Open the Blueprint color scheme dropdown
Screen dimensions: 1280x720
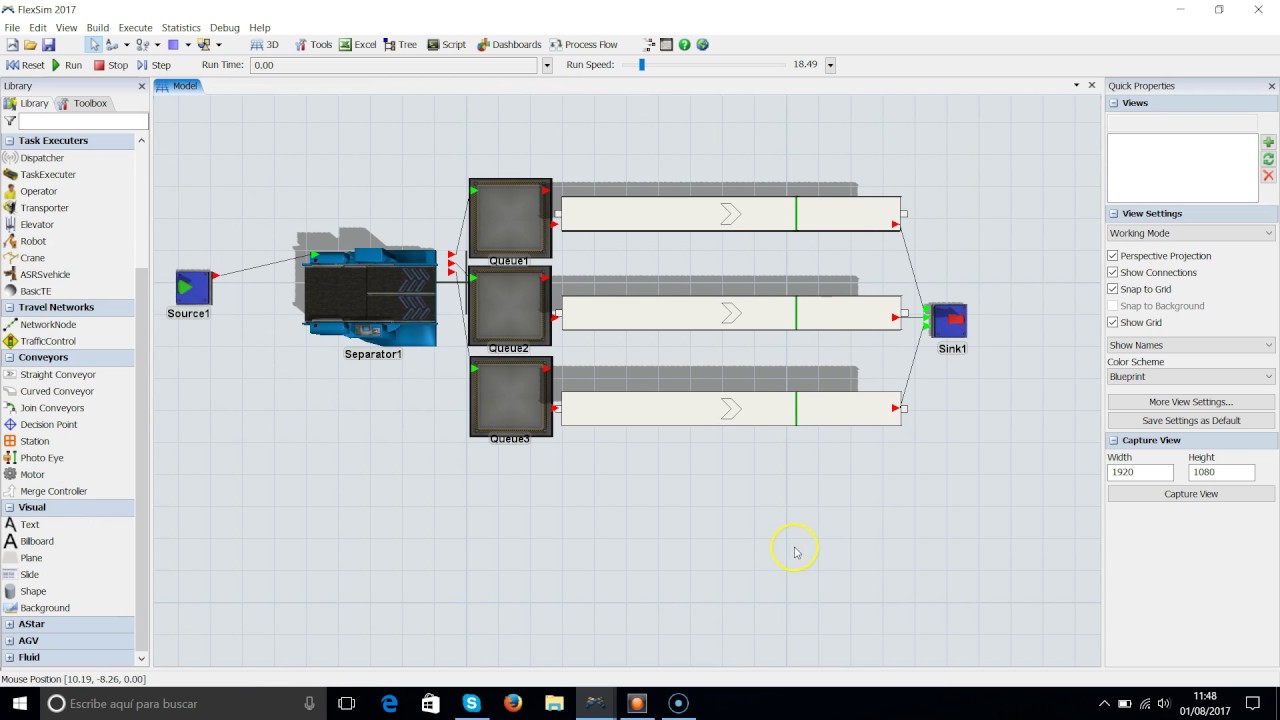(x=1191, y=377)
